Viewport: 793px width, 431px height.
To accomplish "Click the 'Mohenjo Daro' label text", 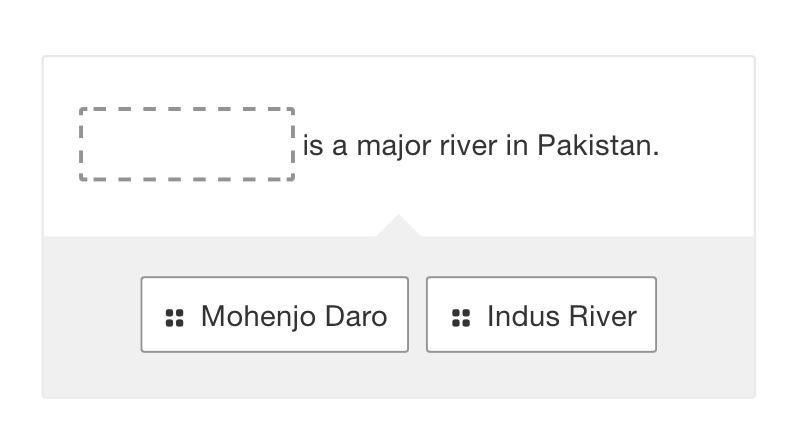I will point(293,316).
